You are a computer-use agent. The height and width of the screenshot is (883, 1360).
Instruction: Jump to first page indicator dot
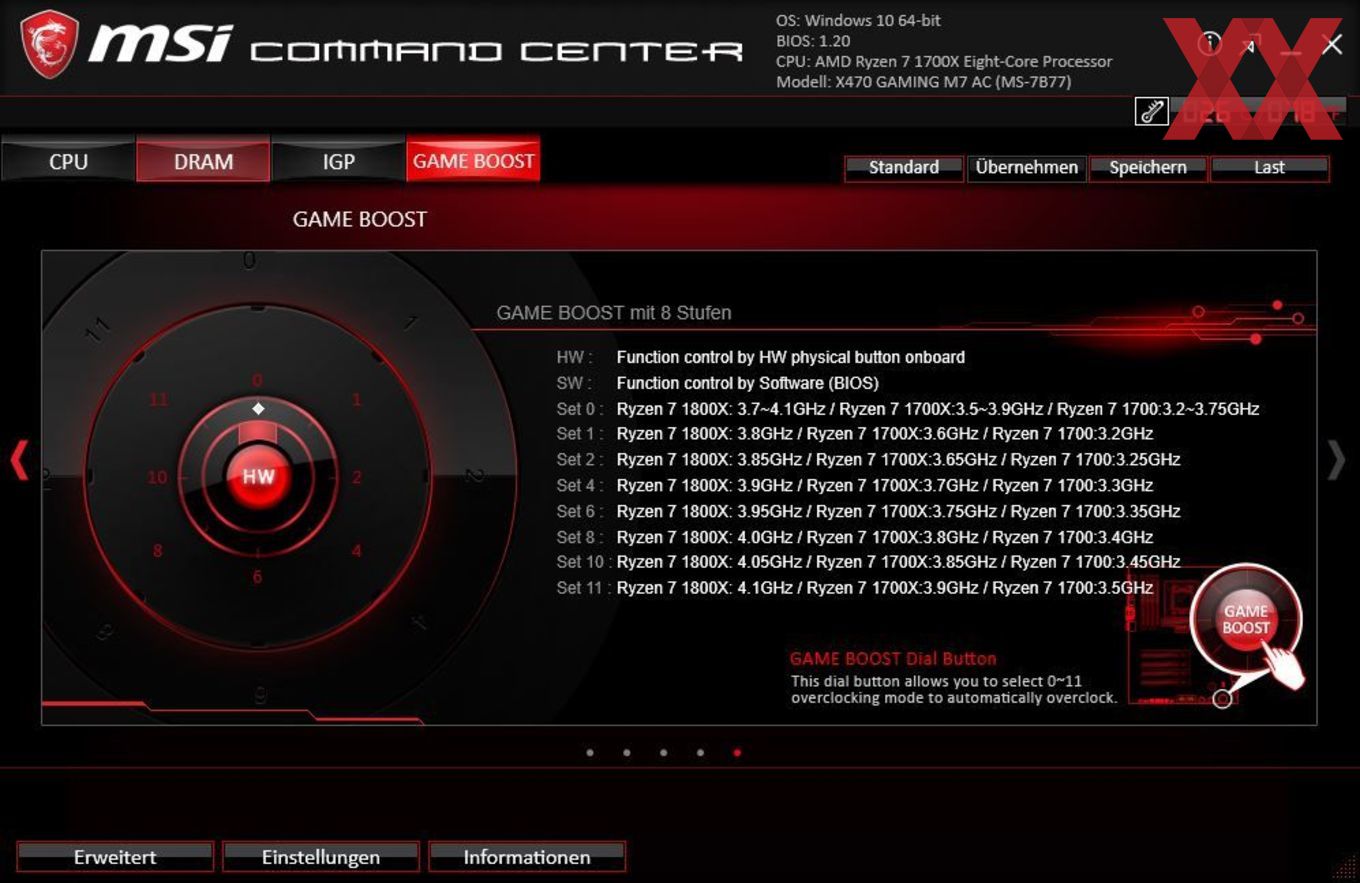[x=590, y=752]
